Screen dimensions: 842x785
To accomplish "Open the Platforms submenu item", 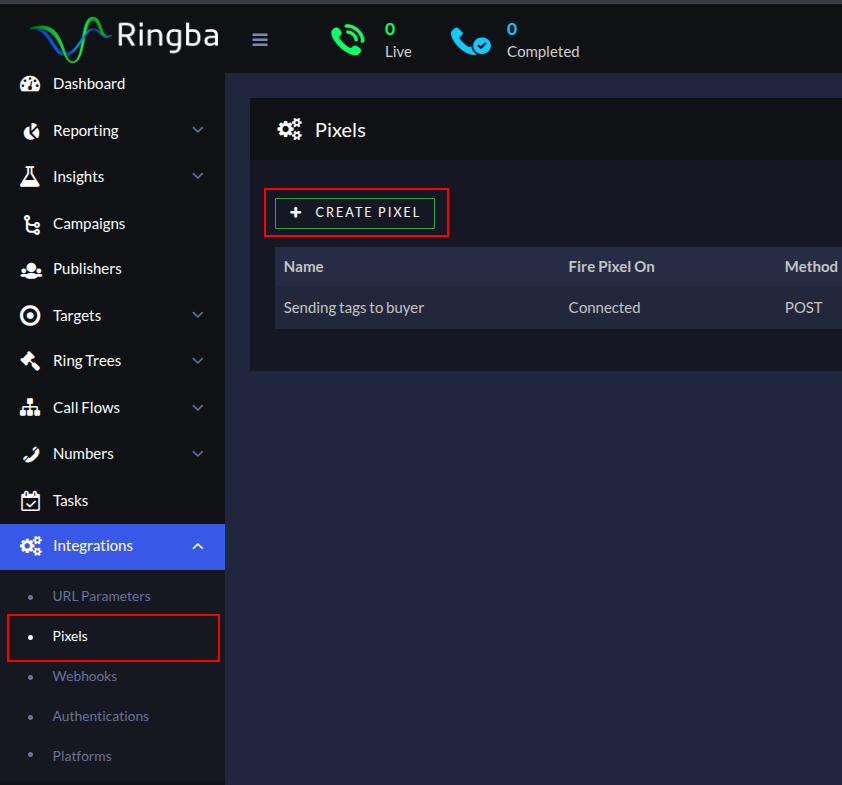I will [82, 756].
